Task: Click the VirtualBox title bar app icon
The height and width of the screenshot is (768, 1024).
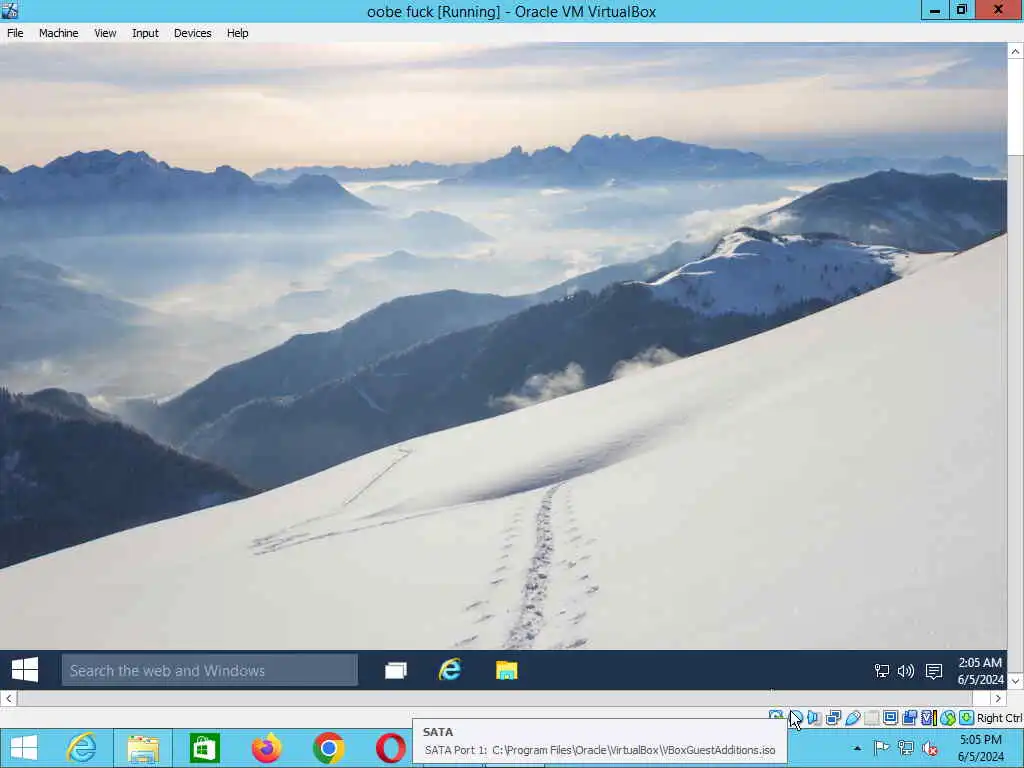Action: (10, 10)
